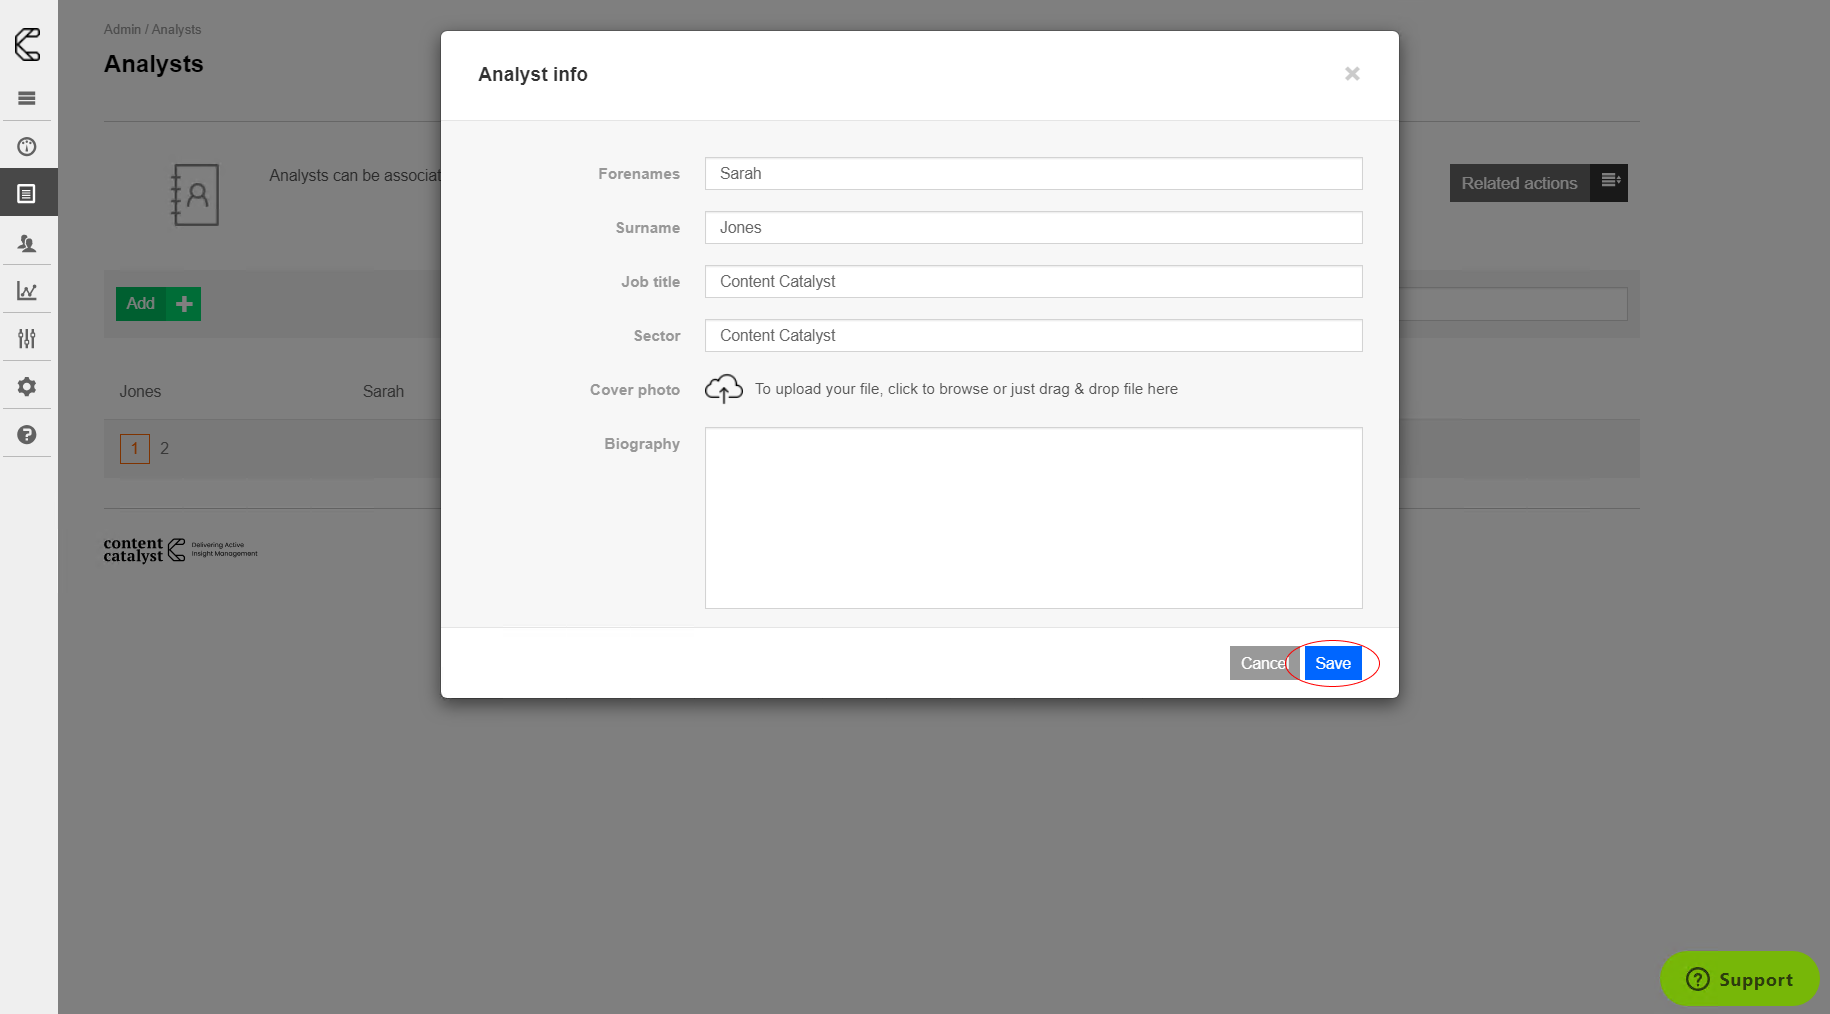
Task: Cancel the Analyst info dialog
Action: pyautogui.click(x=1263, y=663)
